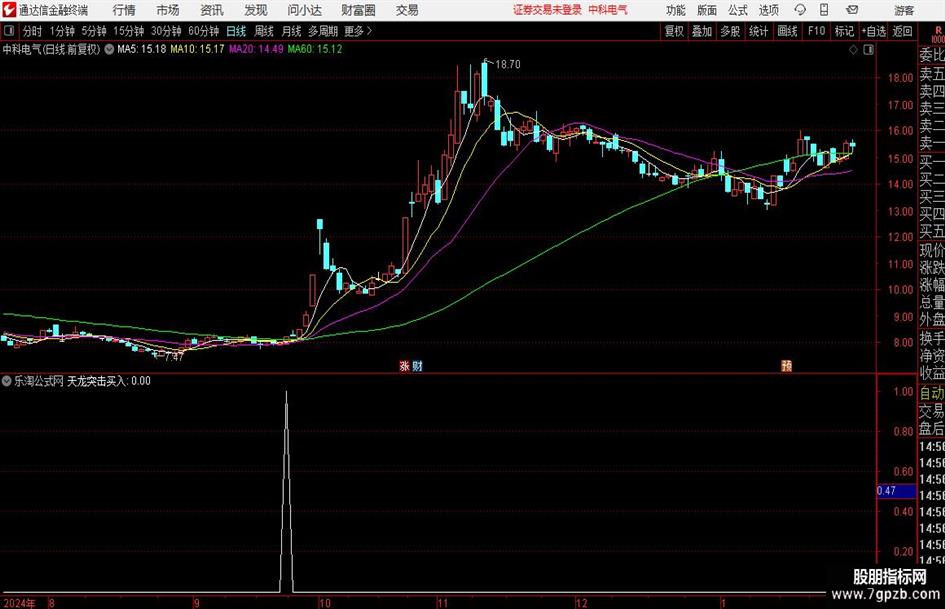Click the 0.47 indicator value tag
This screenshot has width=945, height=609.
(x=896, y=491)
